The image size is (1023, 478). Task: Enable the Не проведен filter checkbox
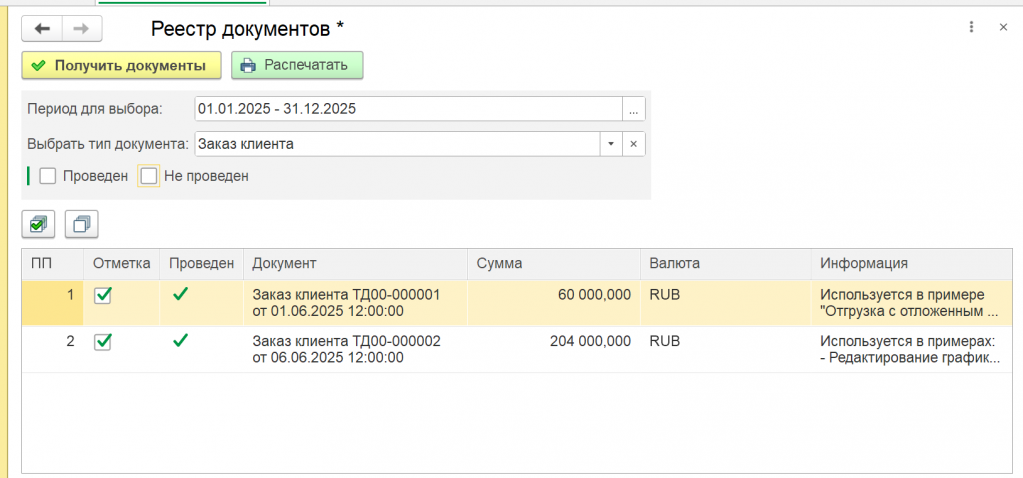149,176
